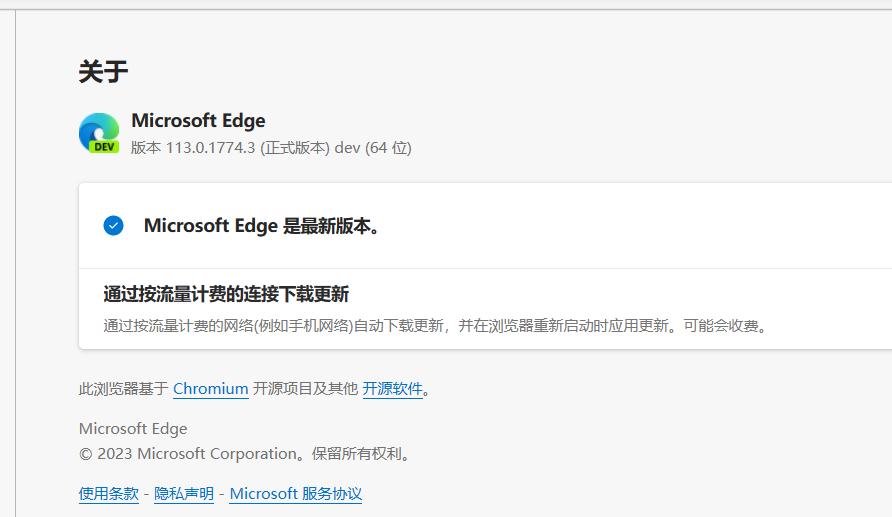Image resolution: width=892 pixels, height=517 pixels.
Task: Click the Microsoft Edge title next to logo
Action: tap(198, 121)
